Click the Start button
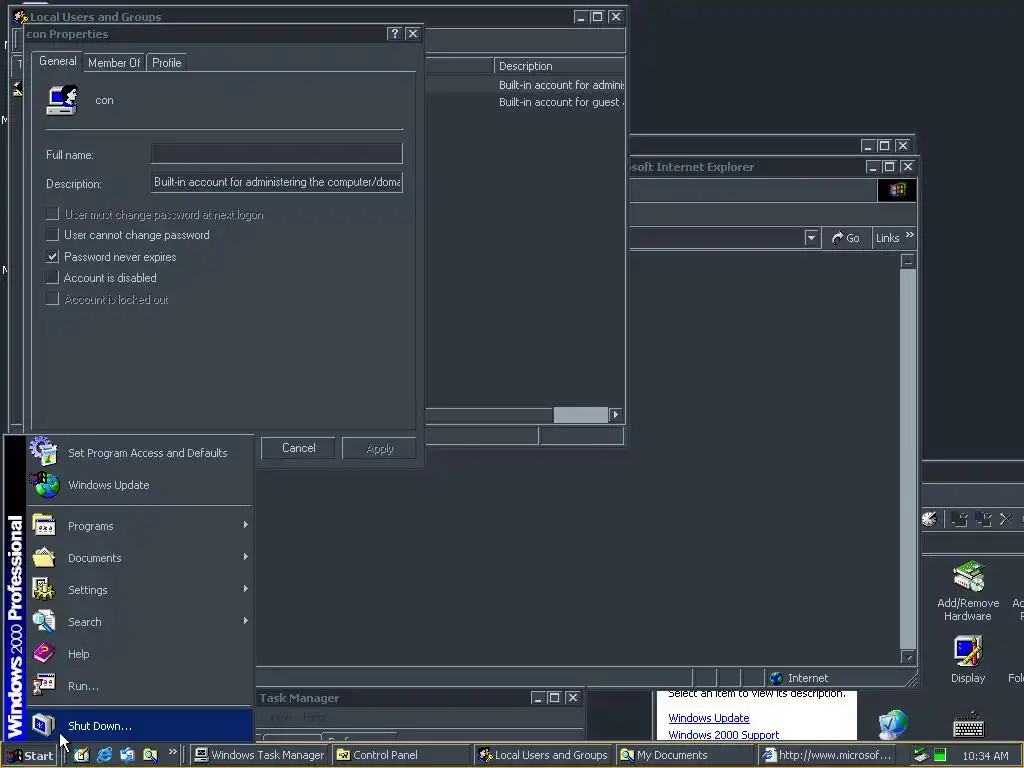Image resolution: width=1024 pixels, height=768 pixels. pyautogui.click(x=30, y=756)
